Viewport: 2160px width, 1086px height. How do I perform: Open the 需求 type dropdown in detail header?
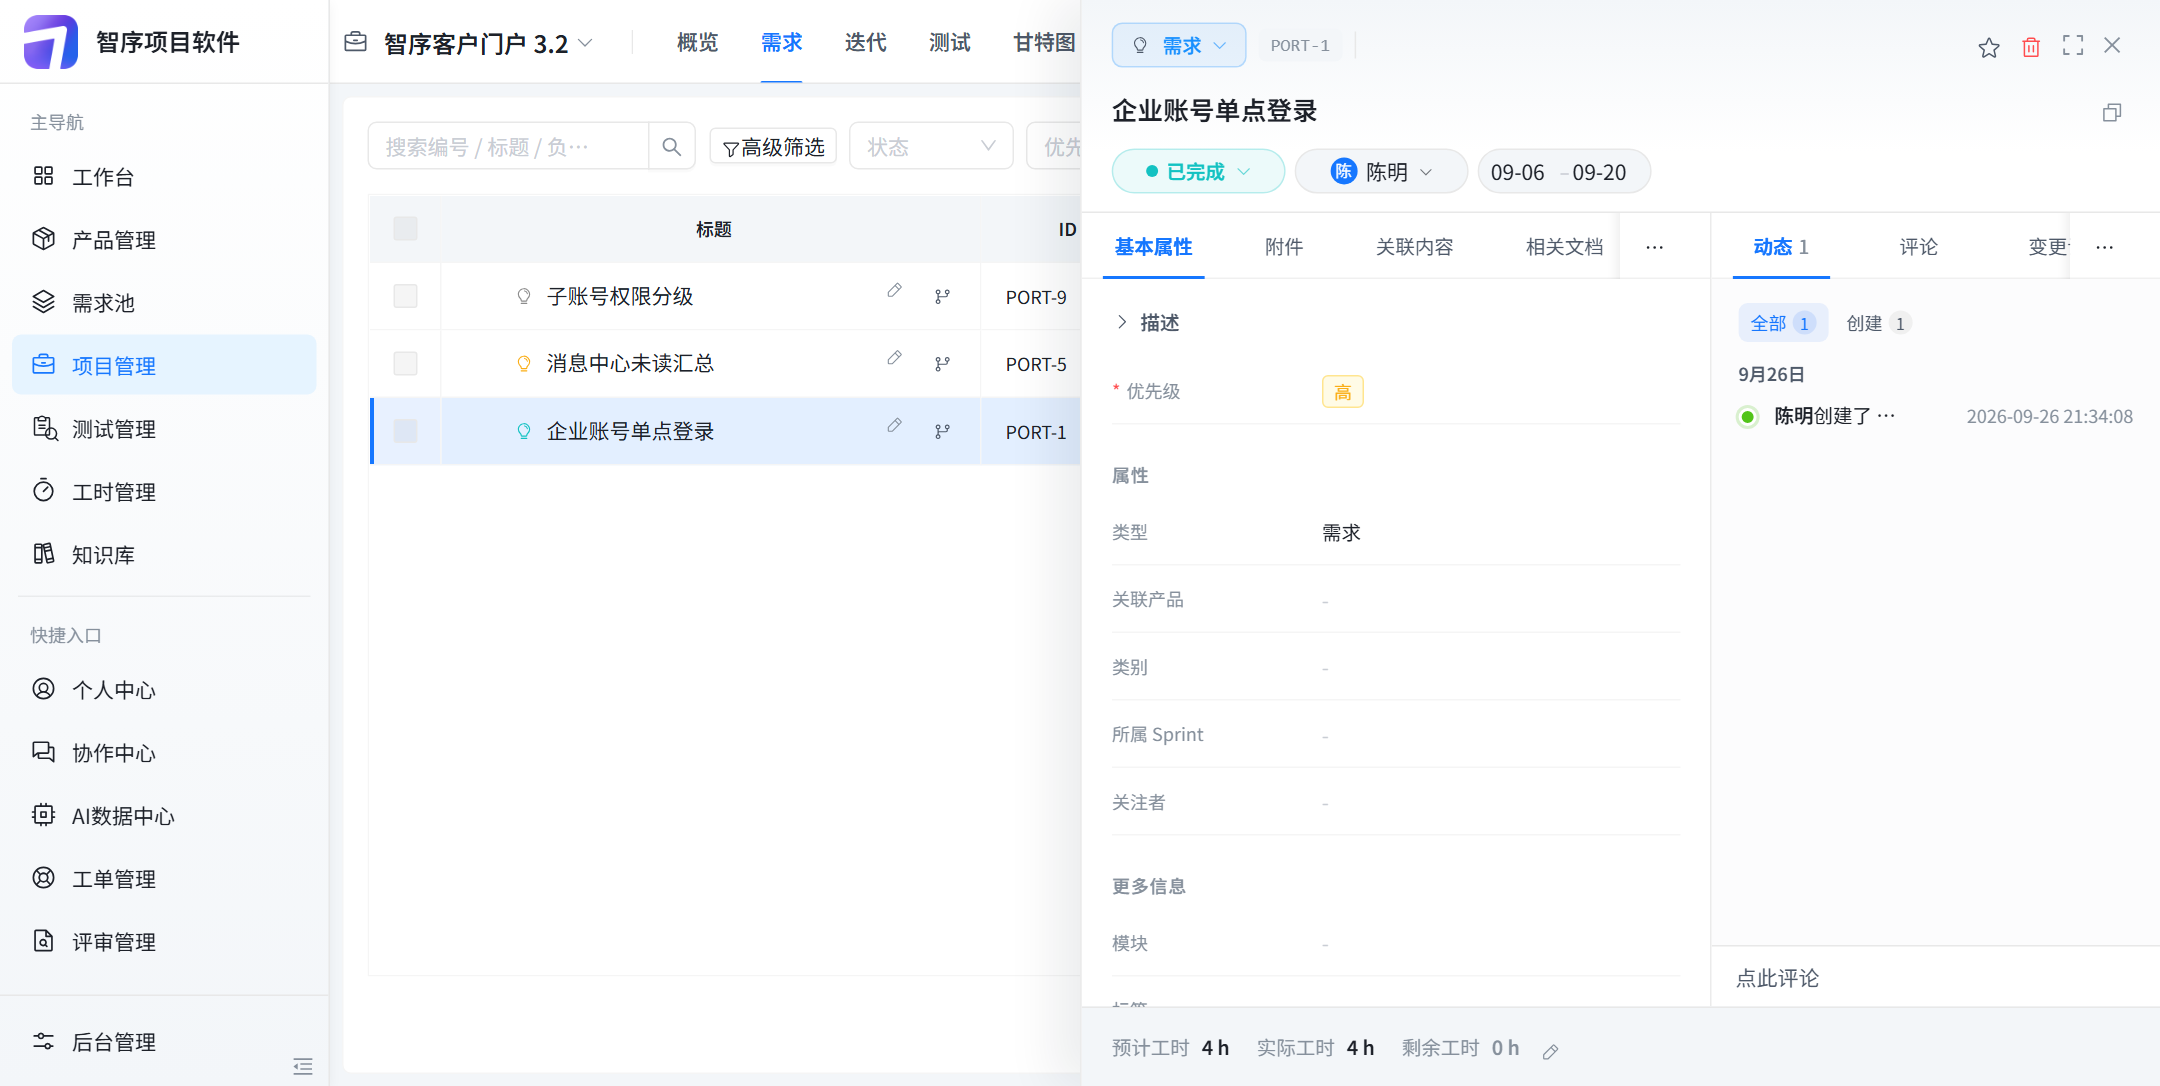pos(1179,45)
